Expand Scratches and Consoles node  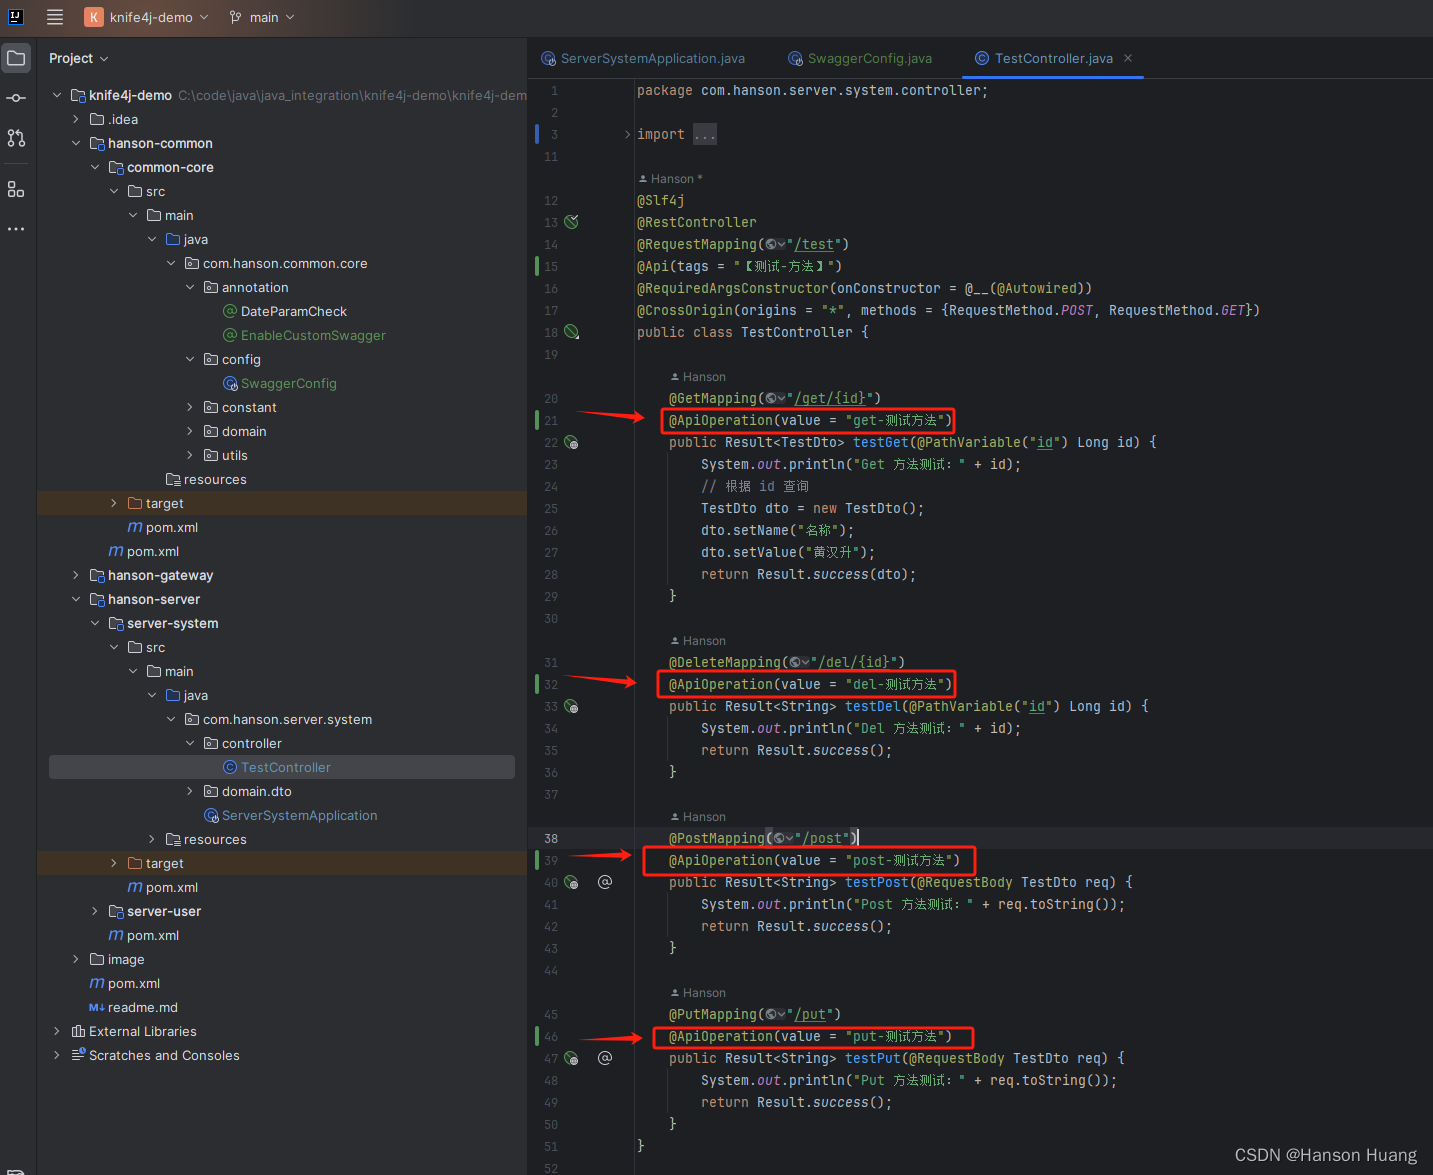tap(56, 1055)
